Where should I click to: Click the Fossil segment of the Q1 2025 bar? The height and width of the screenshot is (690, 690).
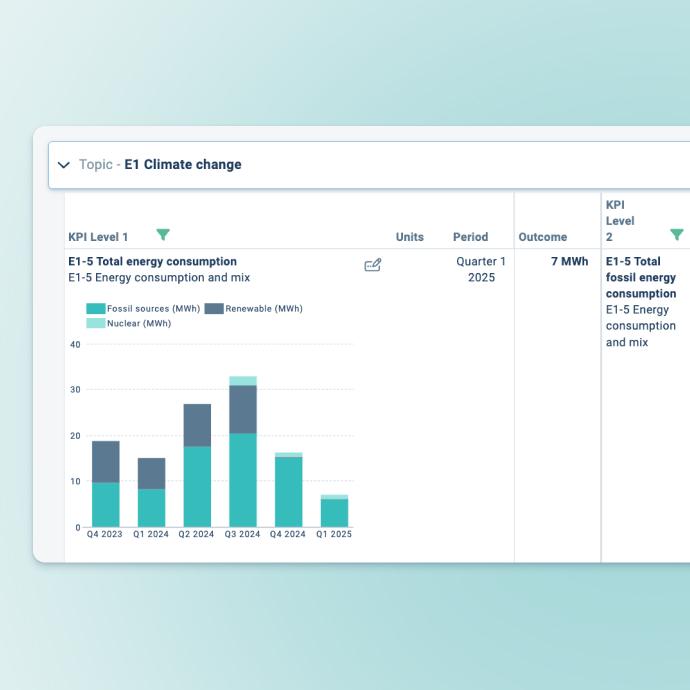pos(334,513)
